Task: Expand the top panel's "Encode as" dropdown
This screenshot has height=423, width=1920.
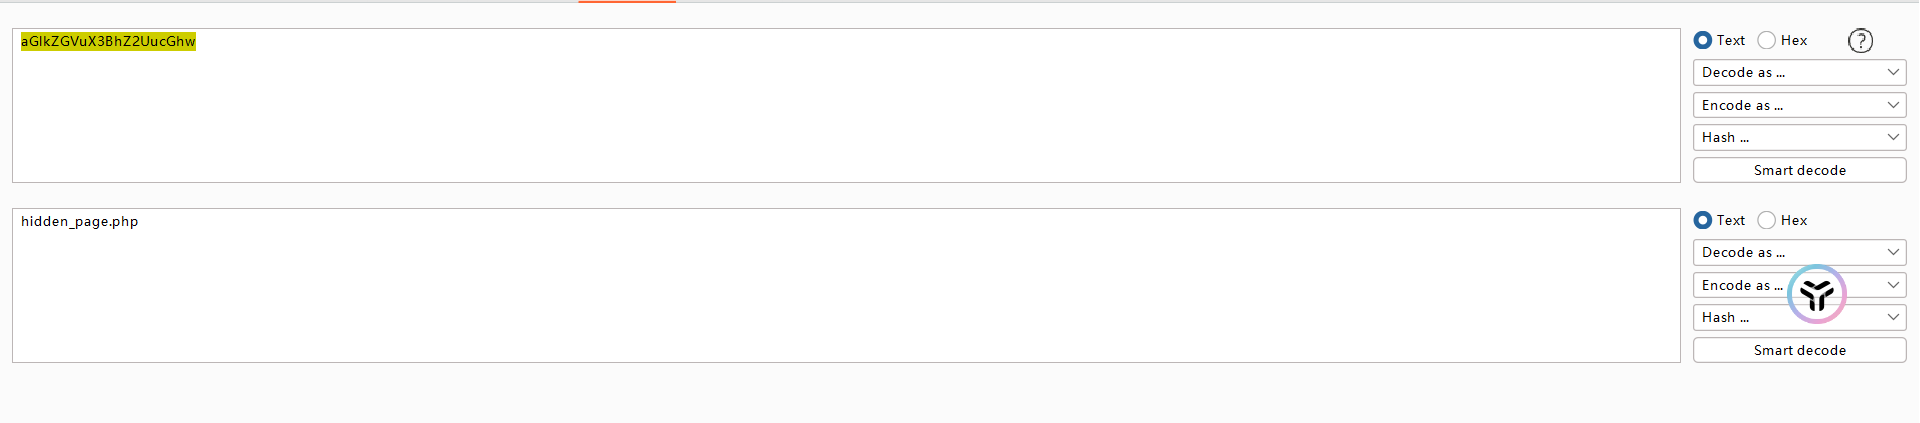Action: click(1799, 105)
